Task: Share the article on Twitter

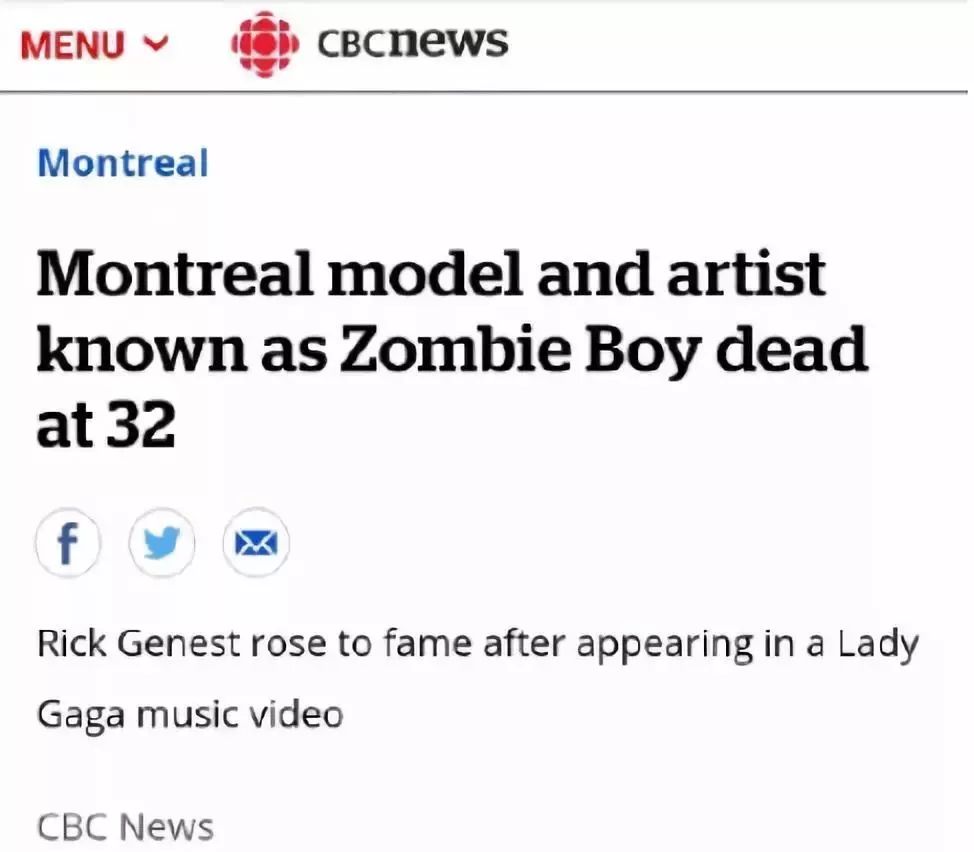Action: 162,543
